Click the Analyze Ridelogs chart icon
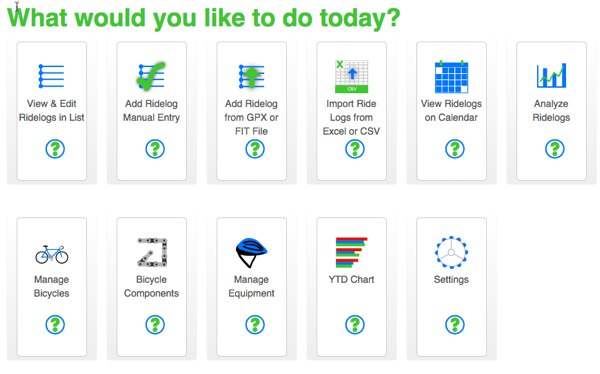 coord(551,75)
